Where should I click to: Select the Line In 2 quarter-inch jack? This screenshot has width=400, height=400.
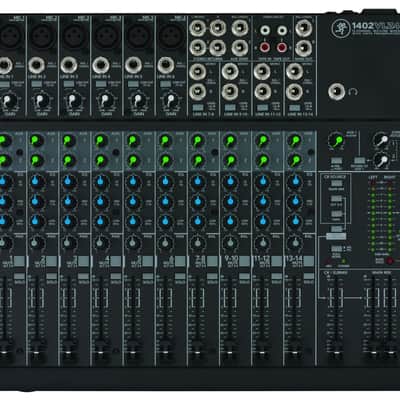point(36,65)
